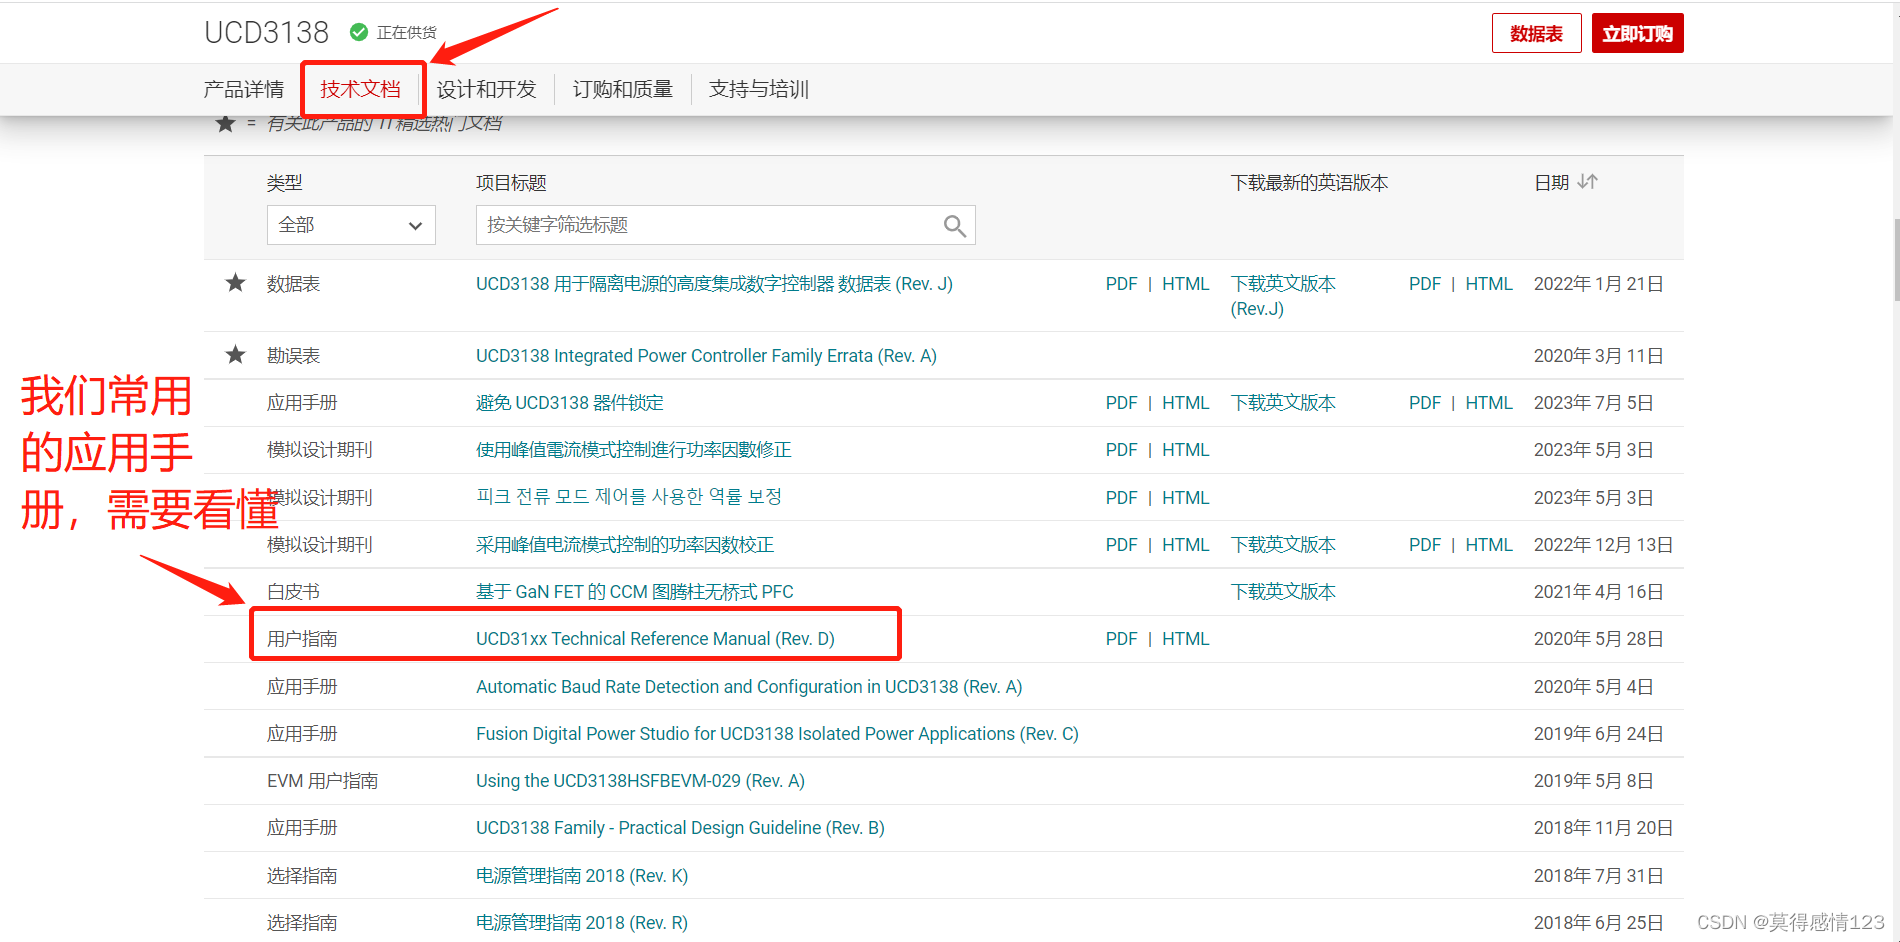1900x942 pixels.
Task: Click the 白皮书 type cell
Action: 293,592
